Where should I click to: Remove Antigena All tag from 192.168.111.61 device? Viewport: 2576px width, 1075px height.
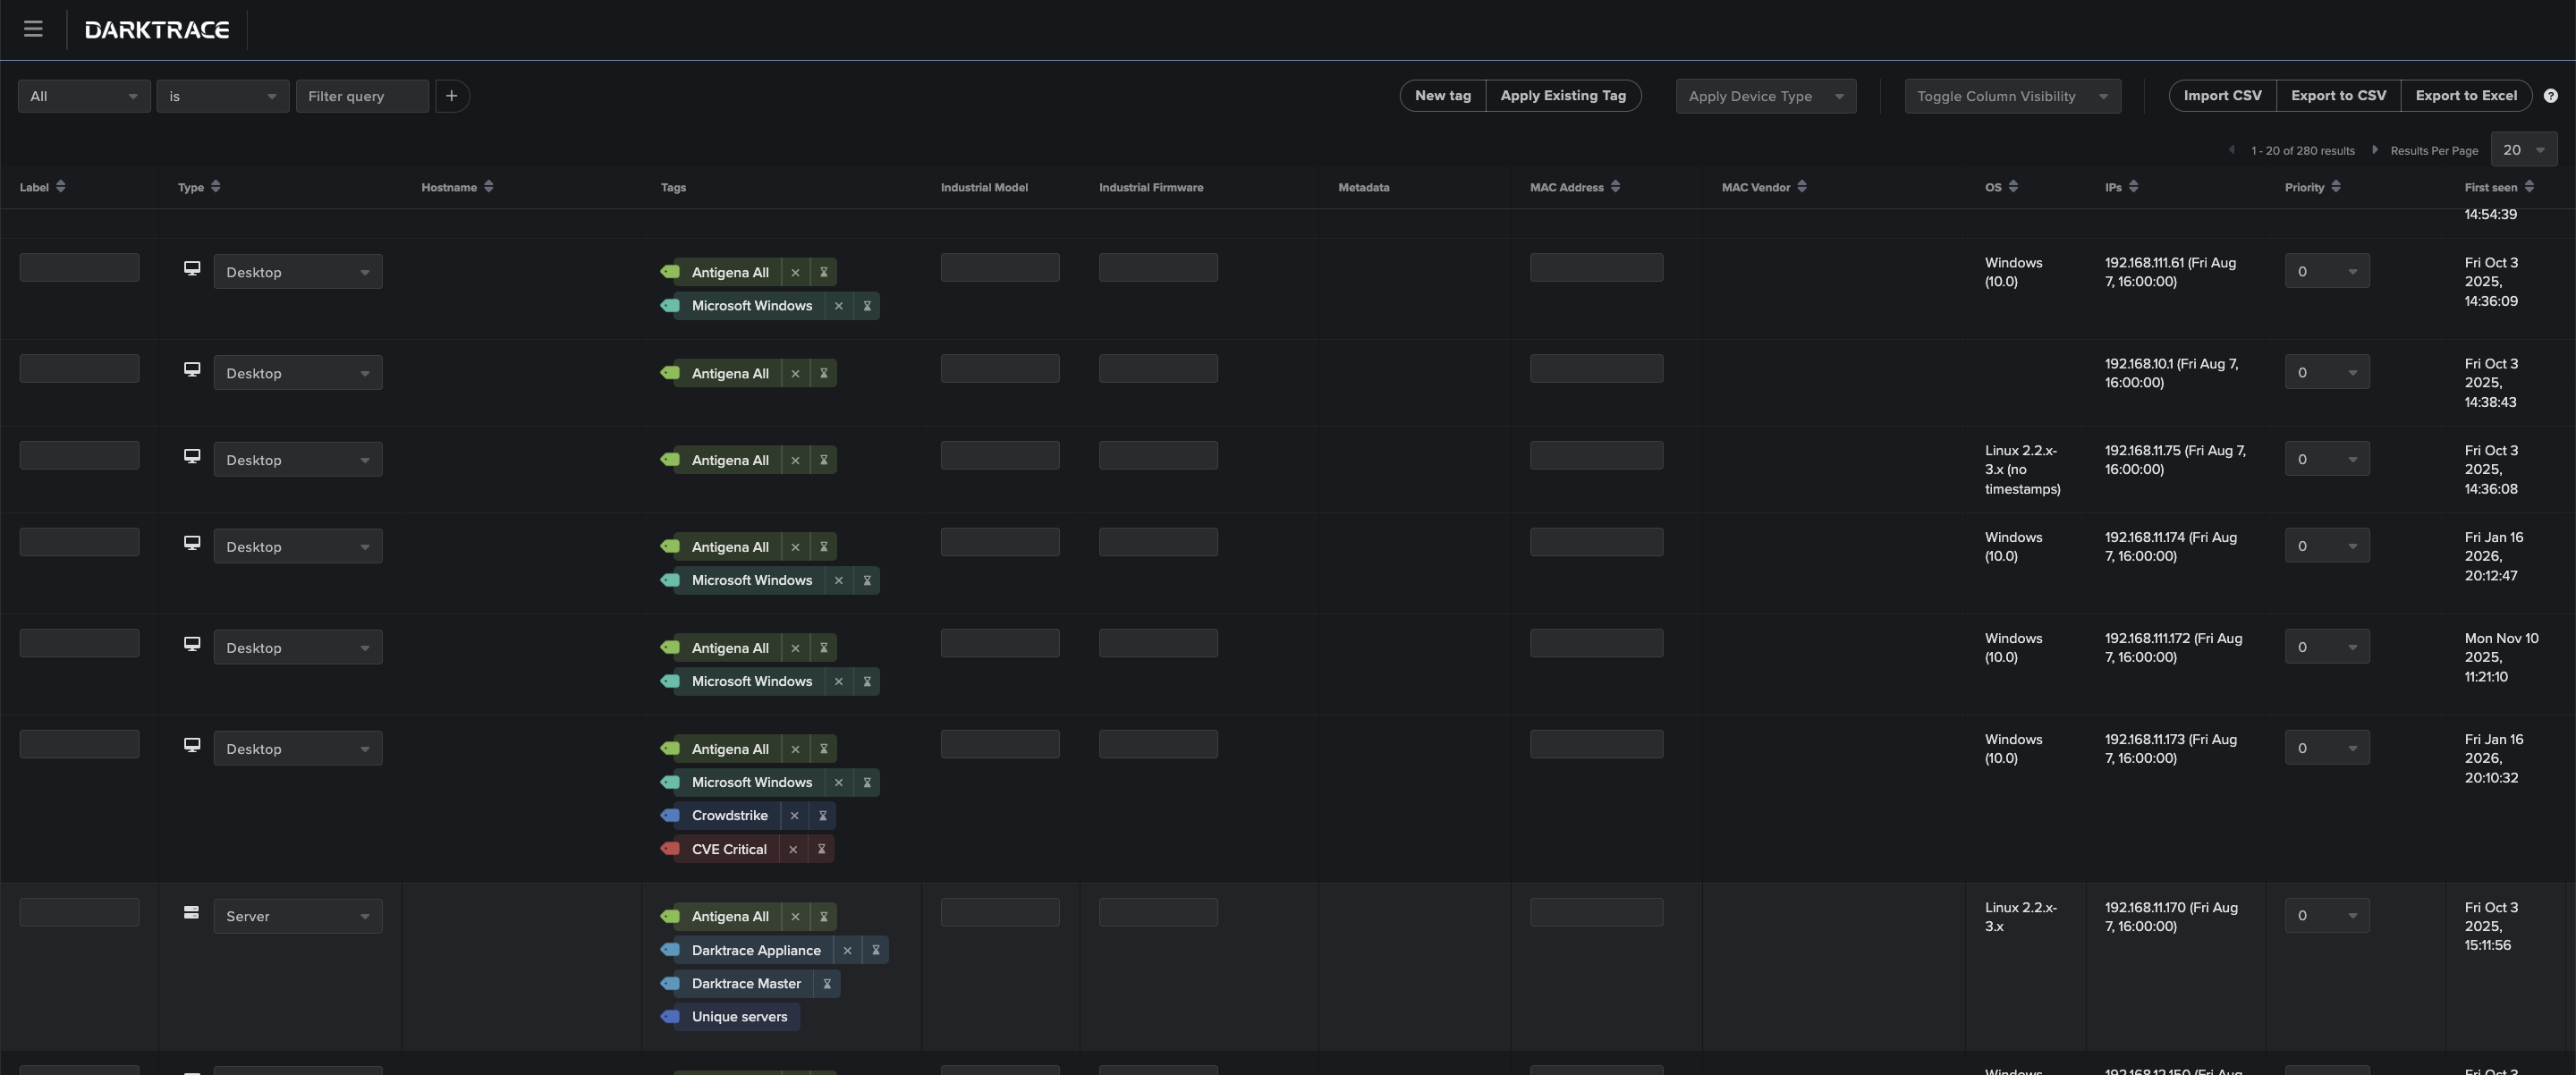pyautogui.click(x=795, y=272)
